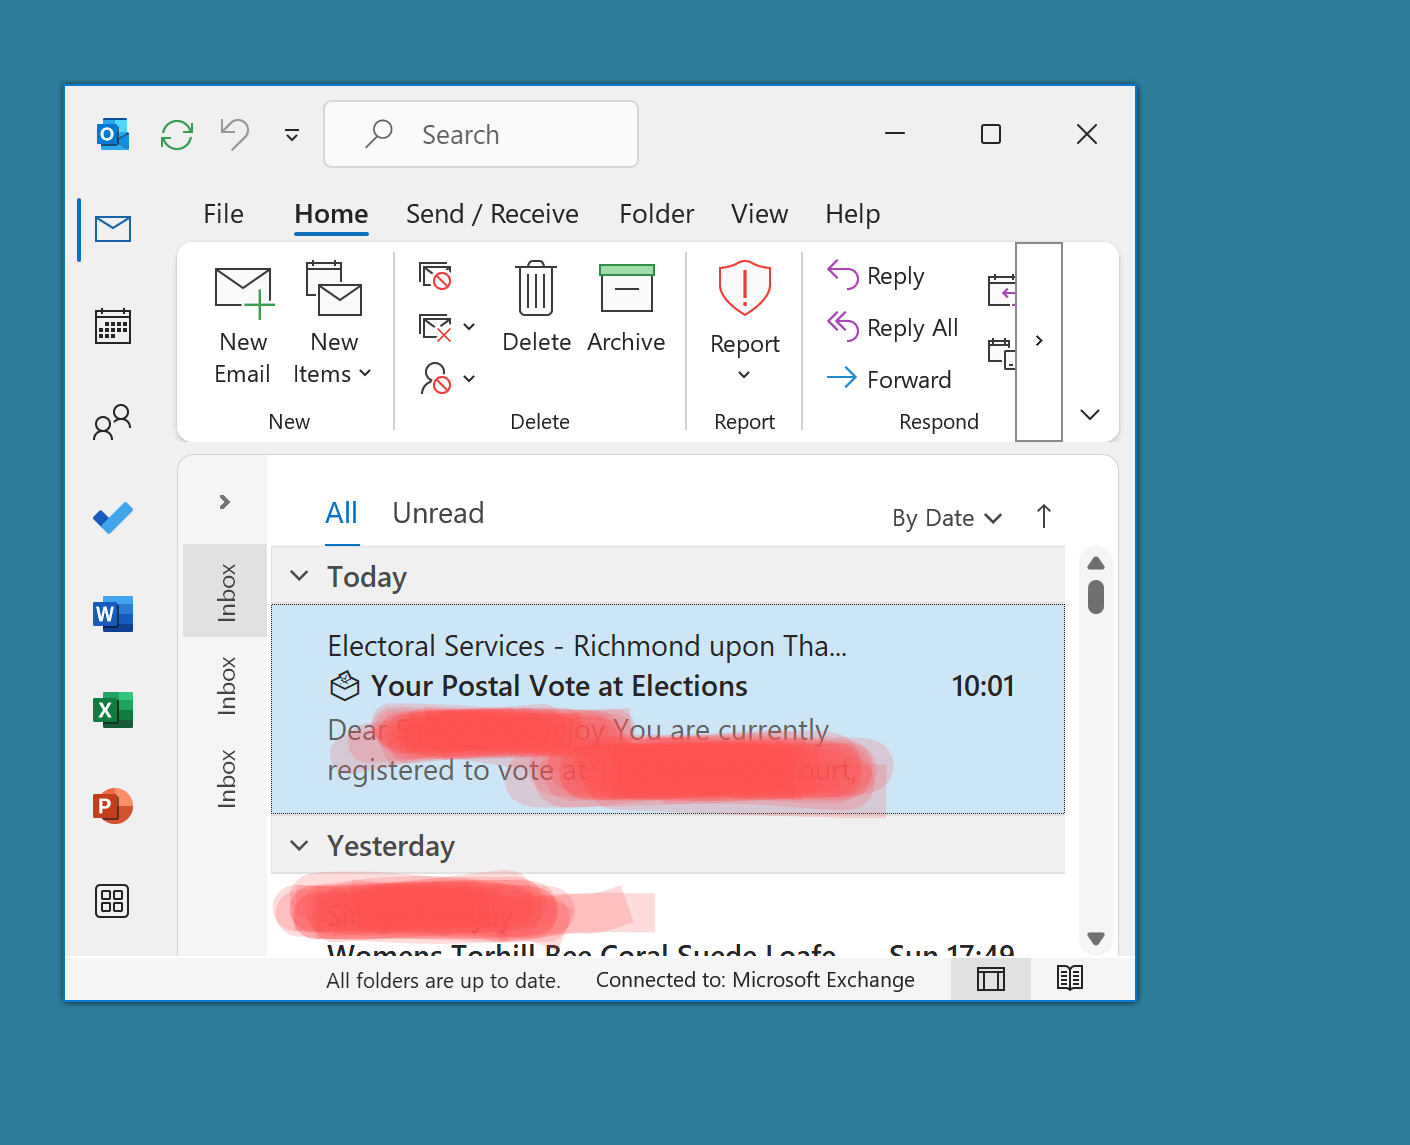Open the Help tab

tap(852, 214)
